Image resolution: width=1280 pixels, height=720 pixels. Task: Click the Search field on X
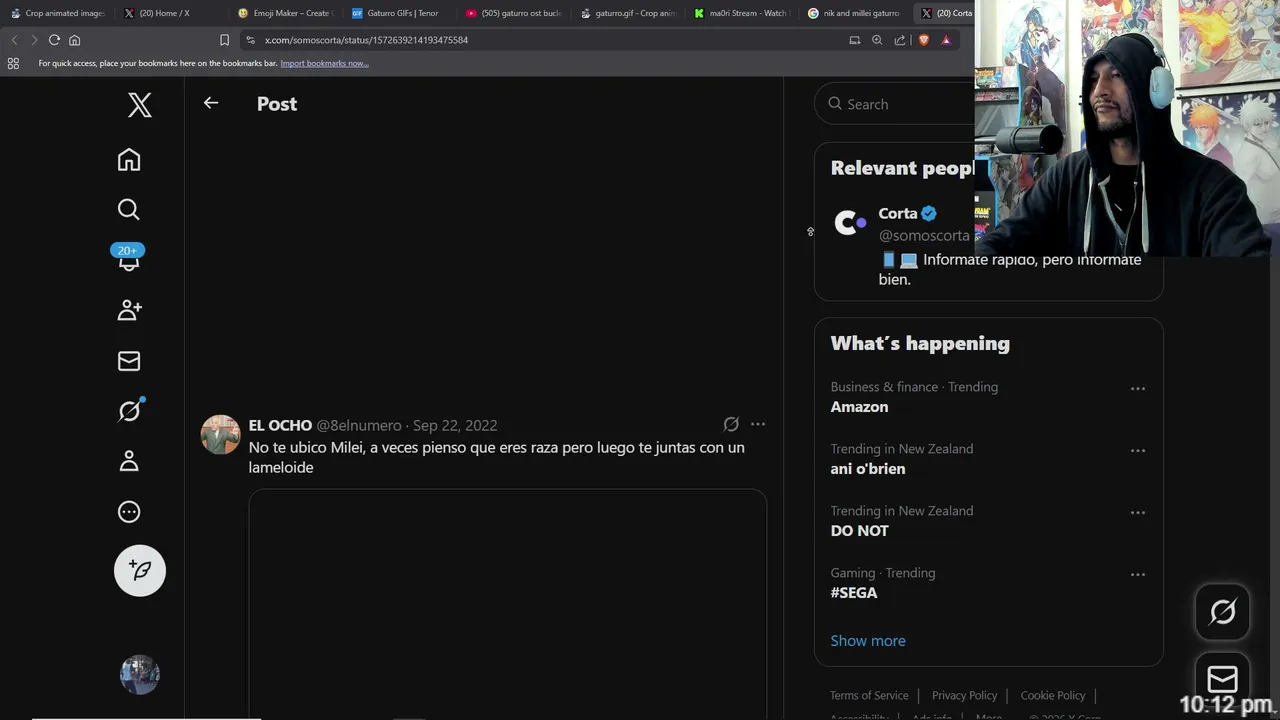tap(900, 104)
